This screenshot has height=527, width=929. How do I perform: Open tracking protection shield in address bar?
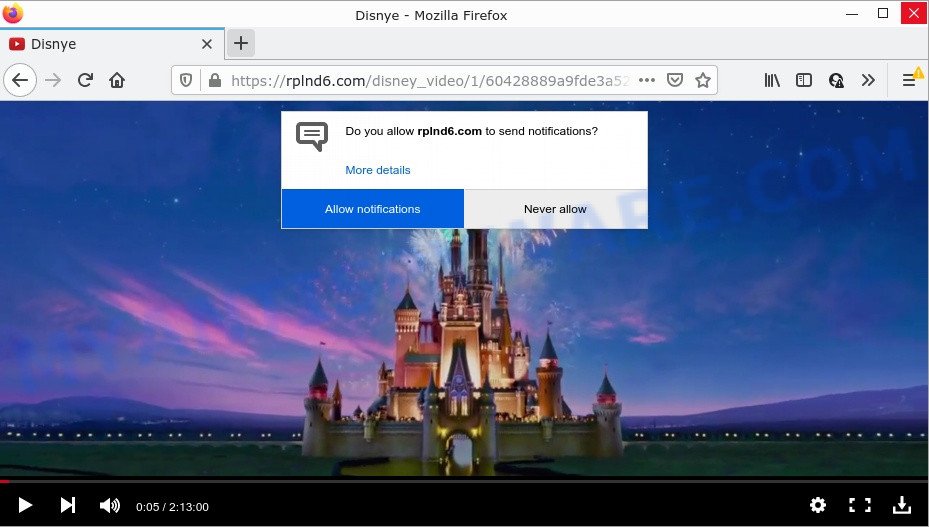point(186,80)
